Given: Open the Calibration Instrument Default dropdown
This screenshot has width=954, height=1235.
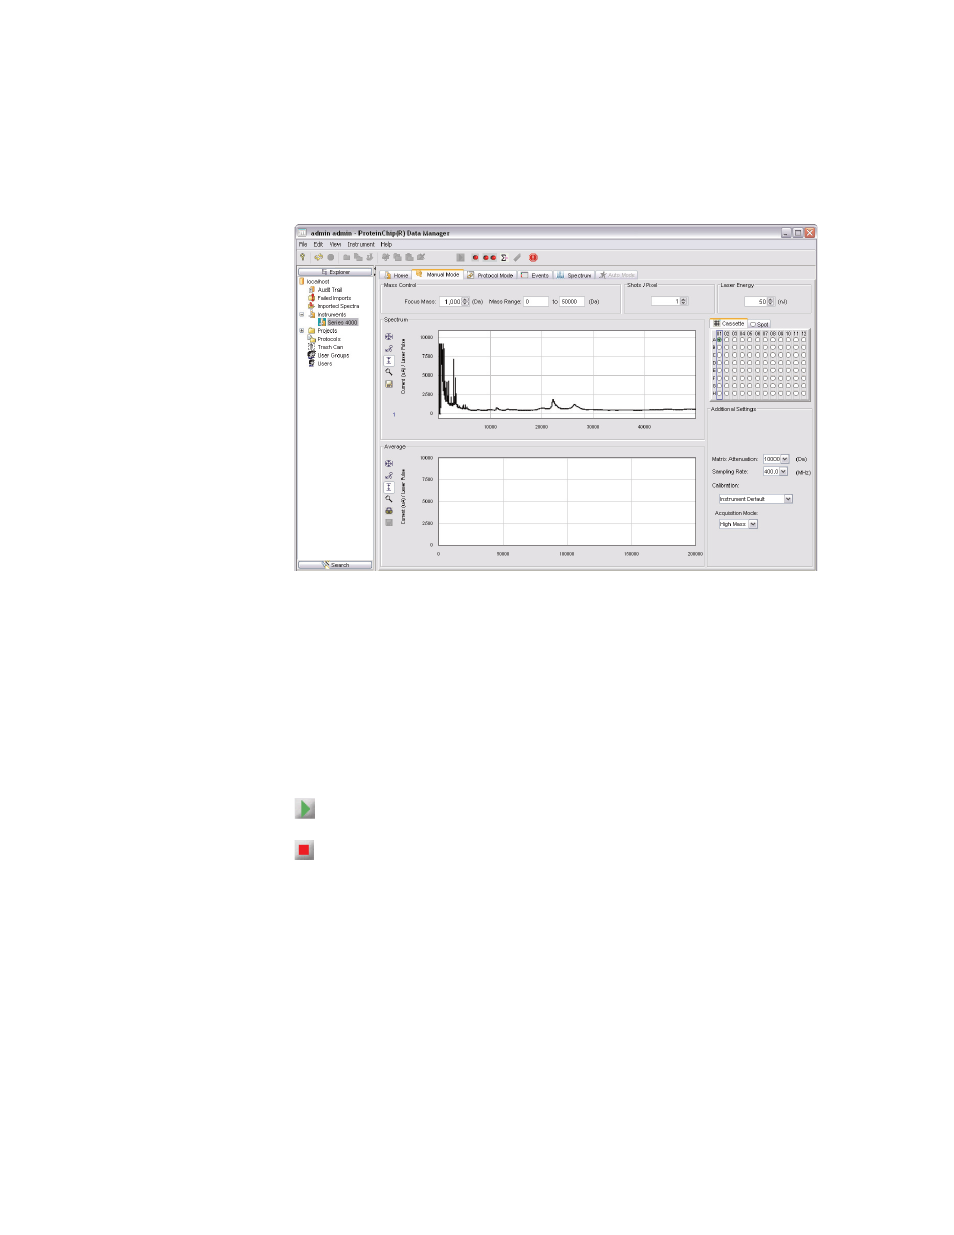Looking at the screenshot, I should [788, 499].
